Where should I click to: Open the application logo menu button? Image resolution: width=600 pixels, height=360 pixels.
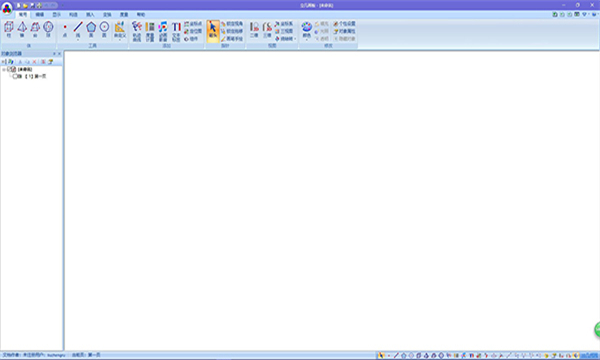tap(7, 8)
